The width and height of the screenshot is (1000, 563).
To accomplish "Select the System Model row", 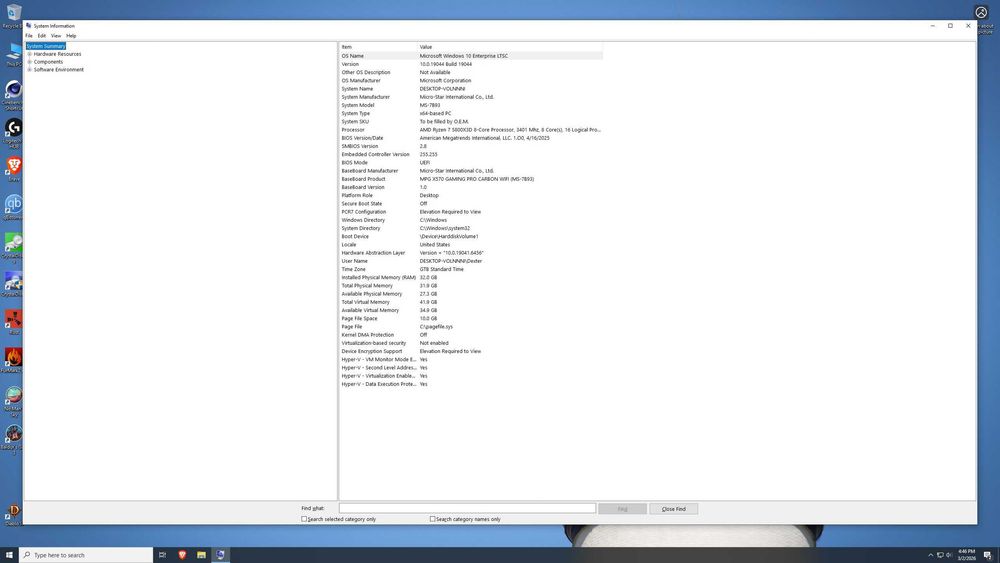I will [x=471, y=105].
